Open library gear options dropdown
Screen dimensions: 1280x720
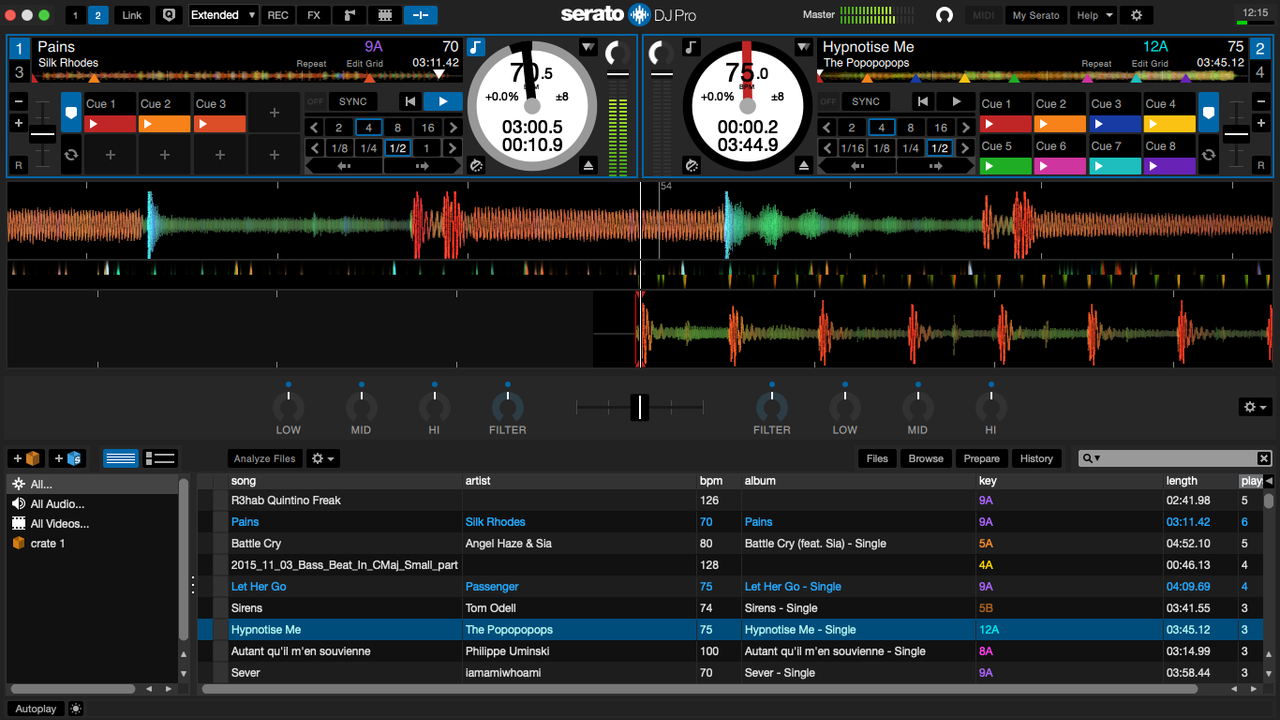coord(323,458)
